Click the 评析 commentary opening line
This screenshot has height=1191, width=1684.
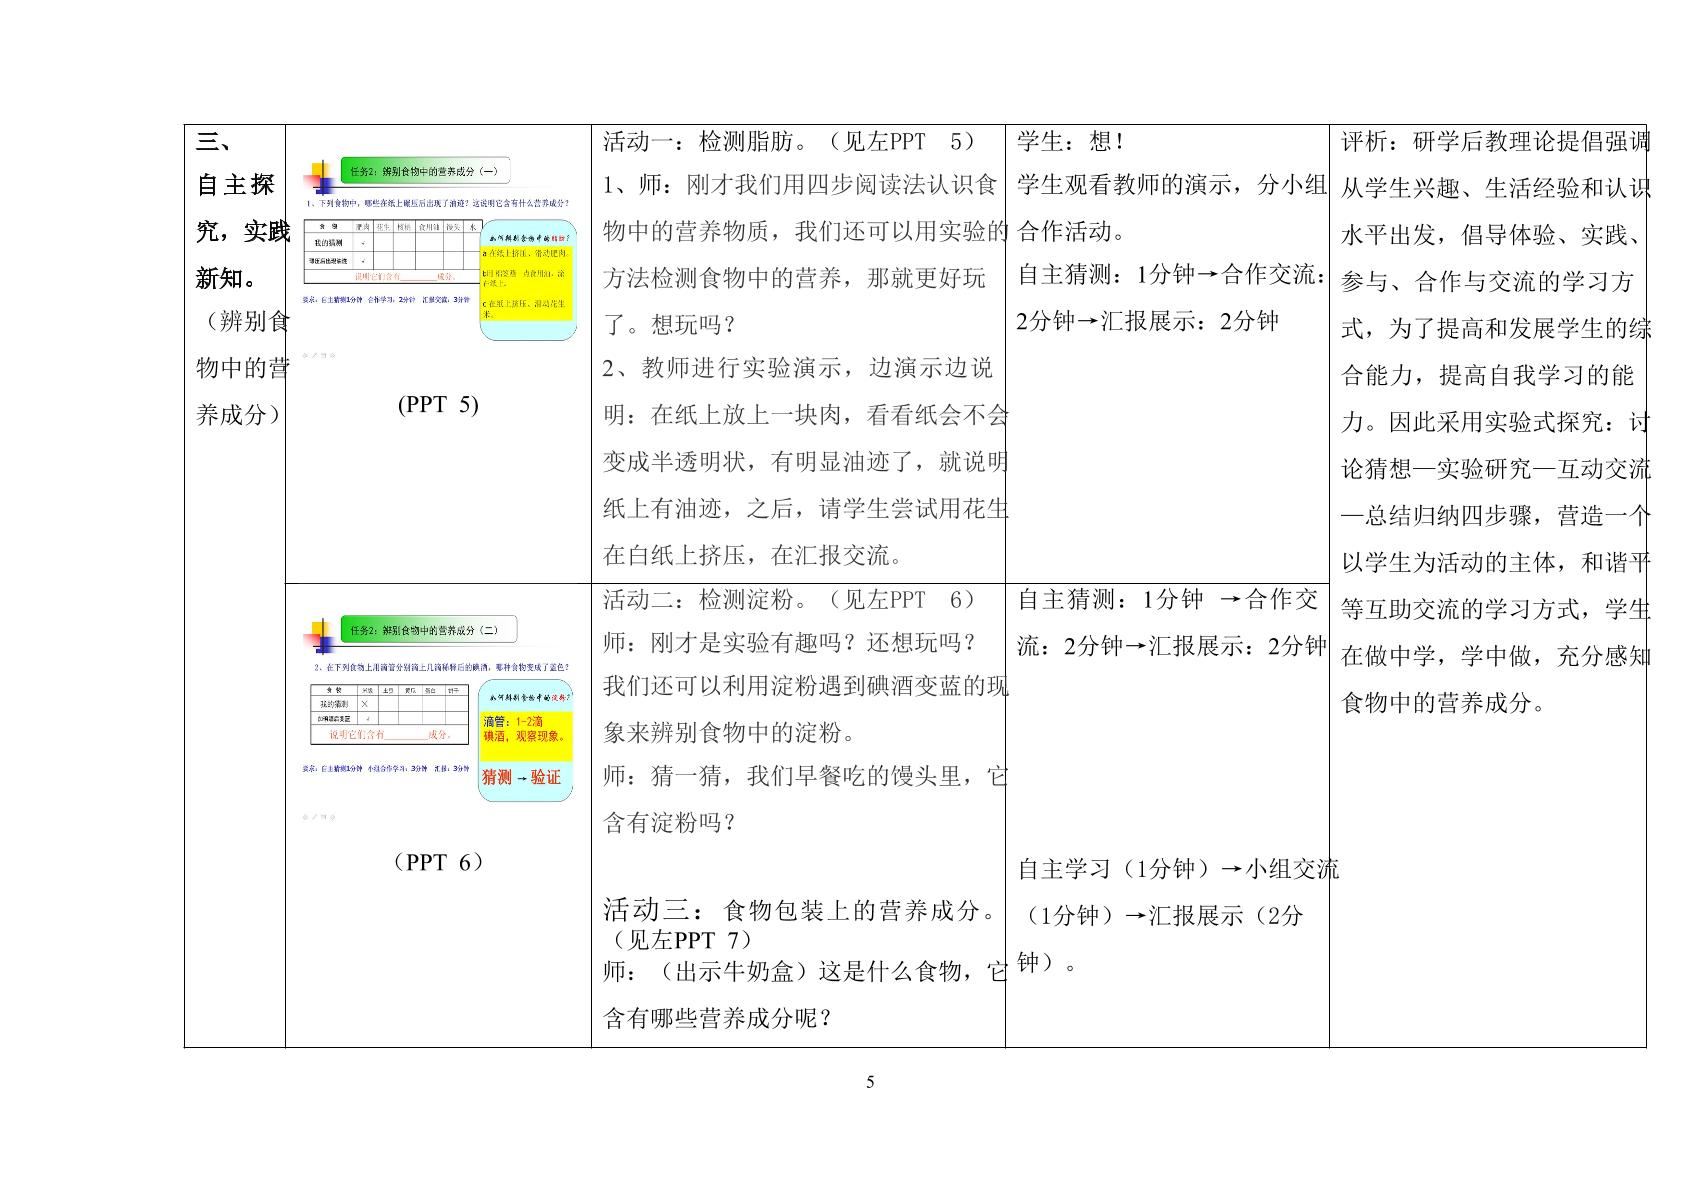pyautogui.click(x=1495, y=141)
